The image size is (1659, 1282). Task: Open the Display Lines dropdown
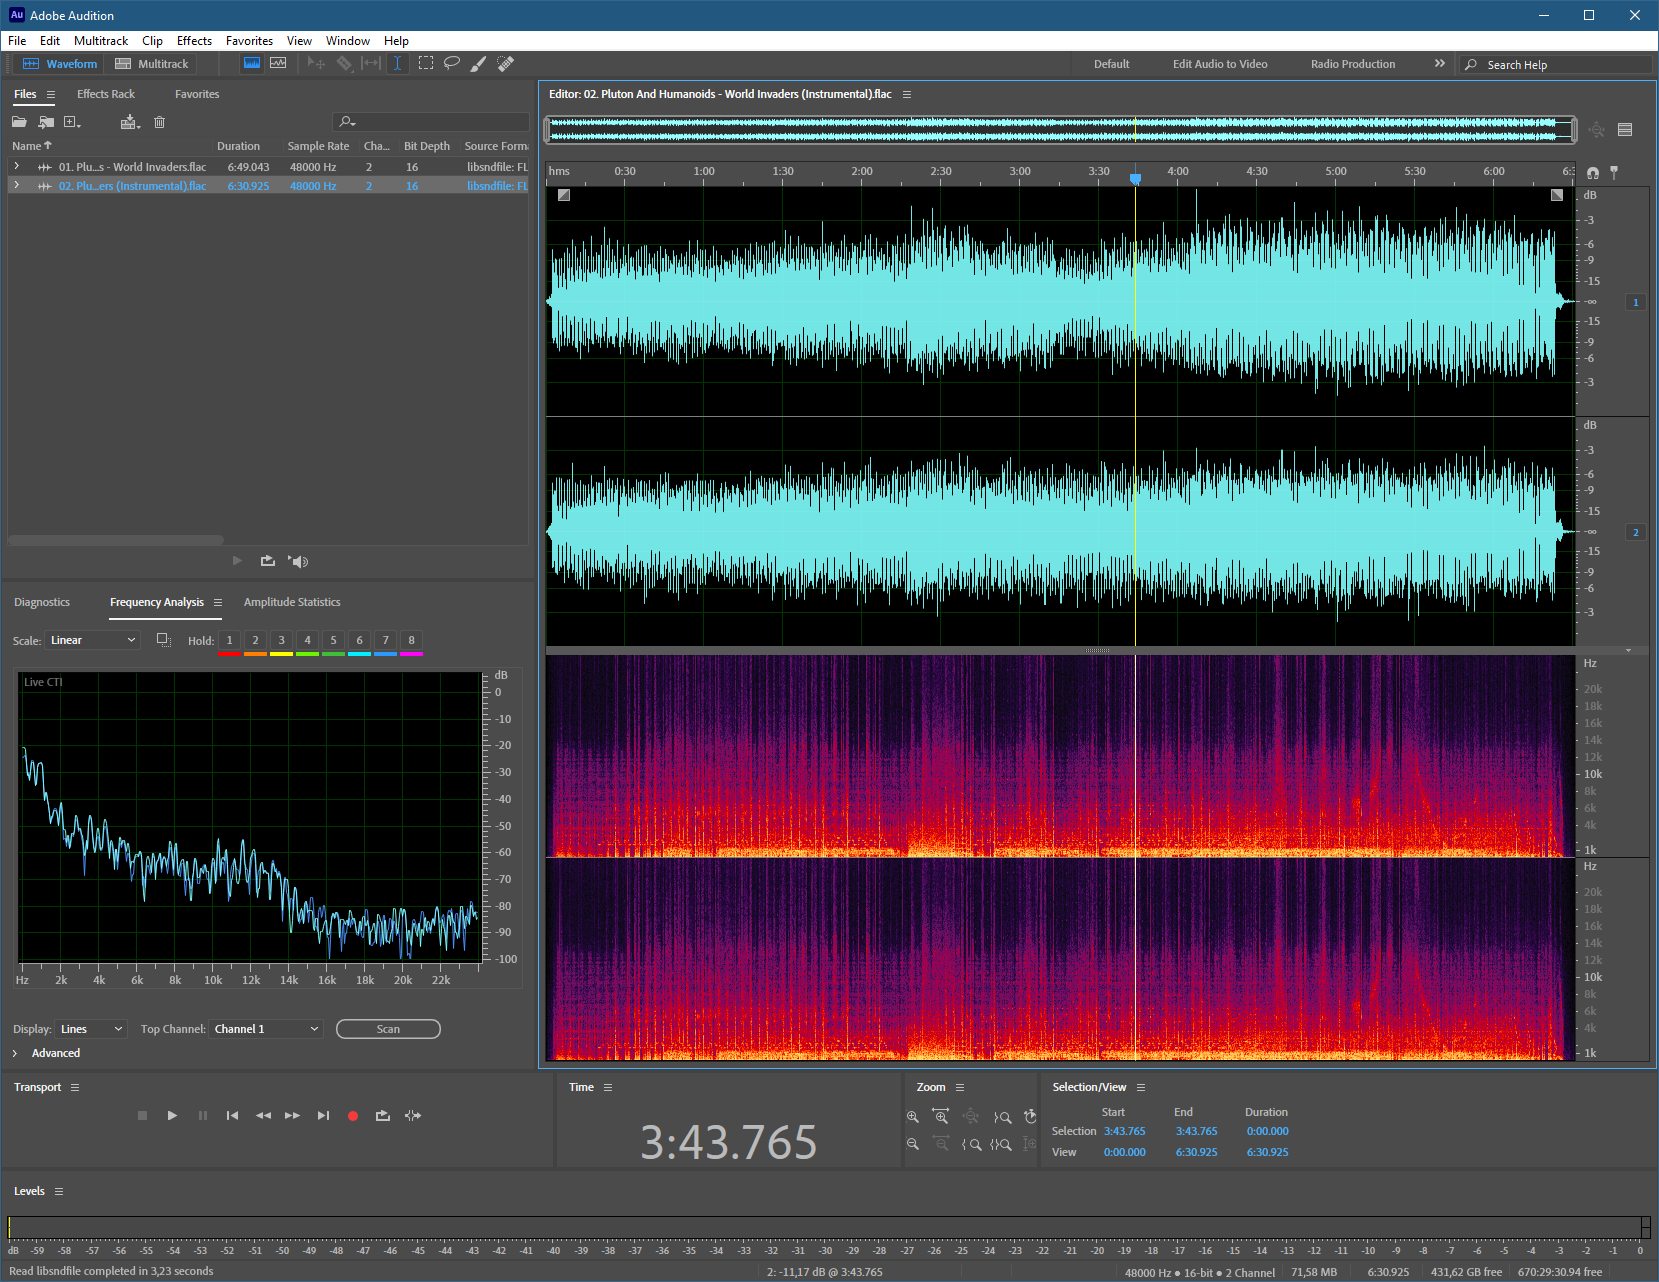point(91,1029)
